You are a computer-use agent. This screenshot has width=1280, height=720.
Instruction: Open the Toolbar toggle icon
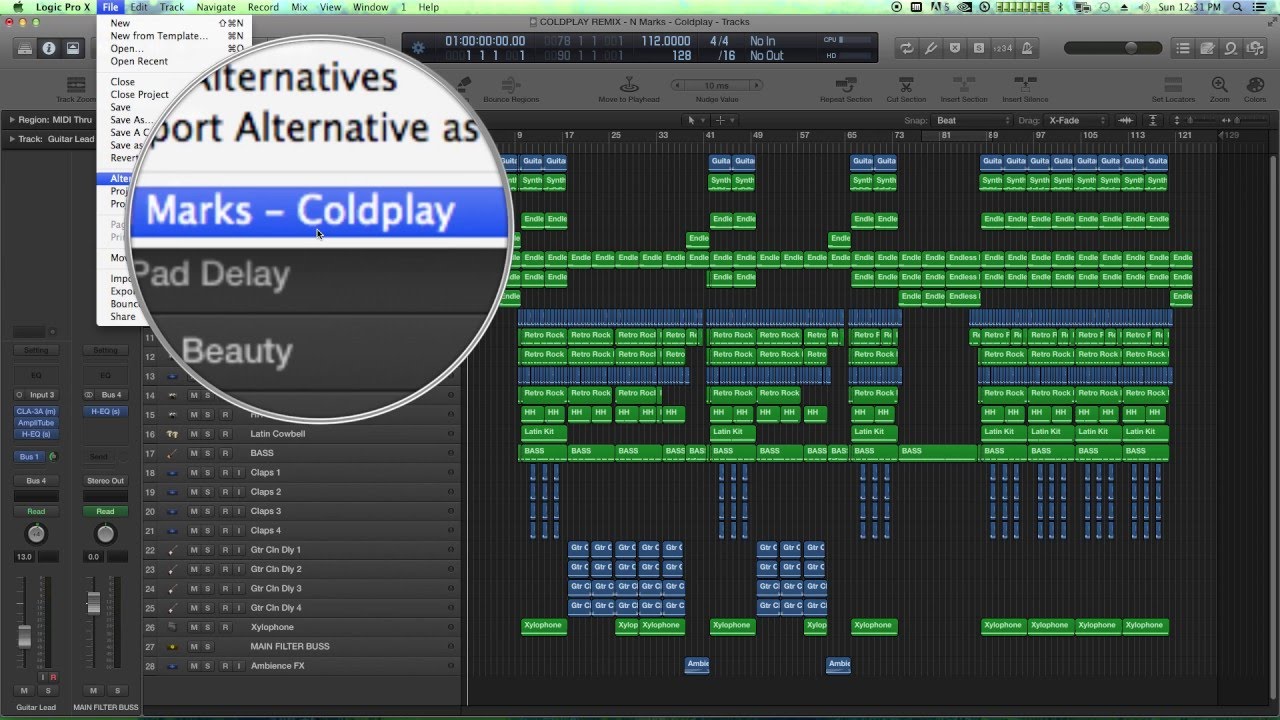72,48
